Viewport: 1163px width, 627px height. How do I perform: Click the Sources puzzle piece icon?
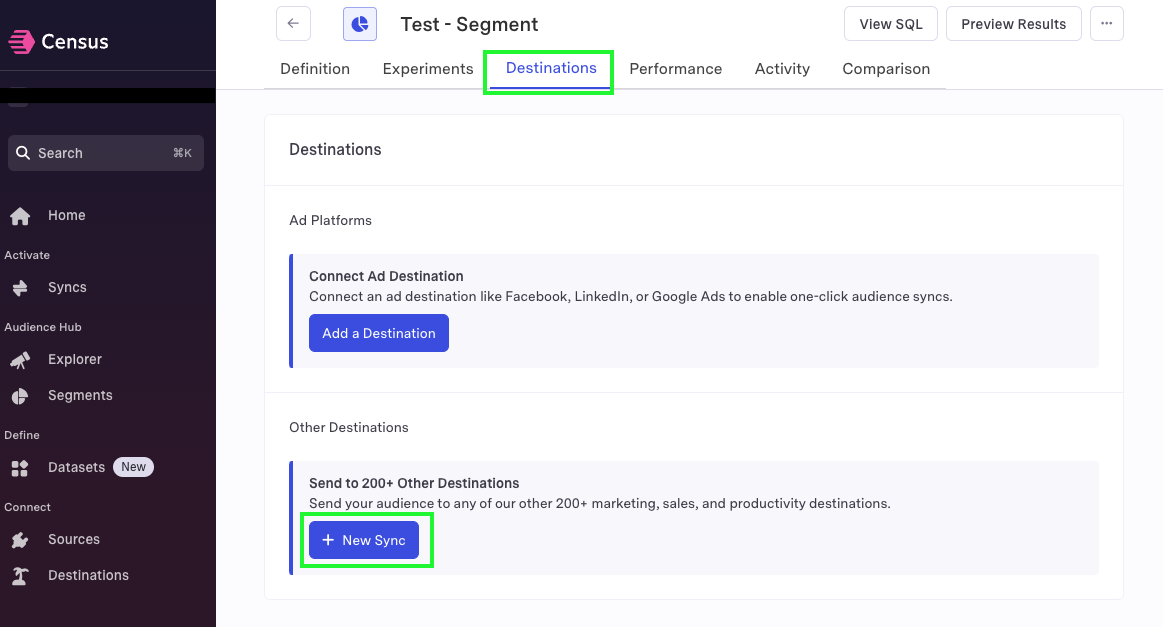click(20, 540)
